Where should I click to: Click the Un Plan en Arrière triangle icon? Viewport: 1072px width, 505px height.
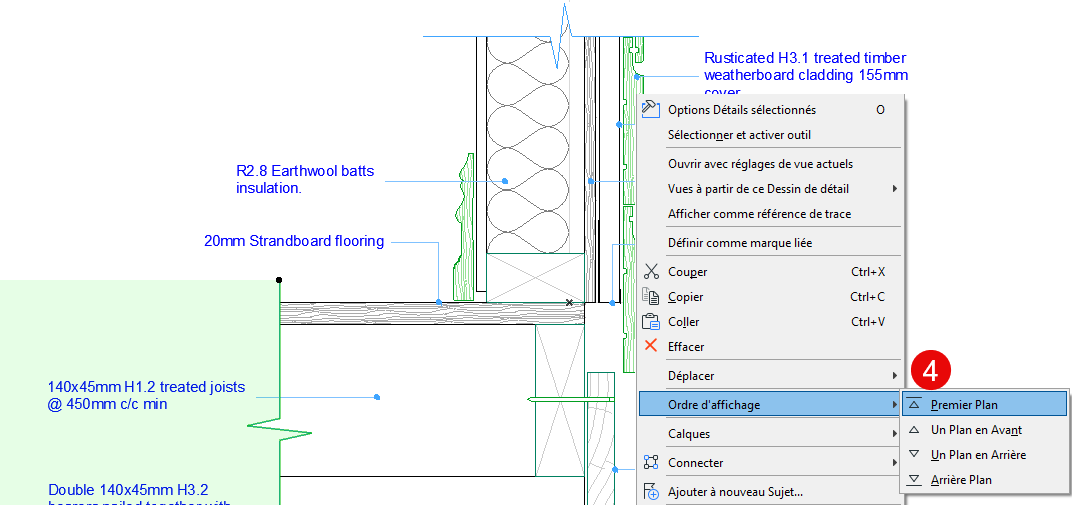tap(914, 454)
